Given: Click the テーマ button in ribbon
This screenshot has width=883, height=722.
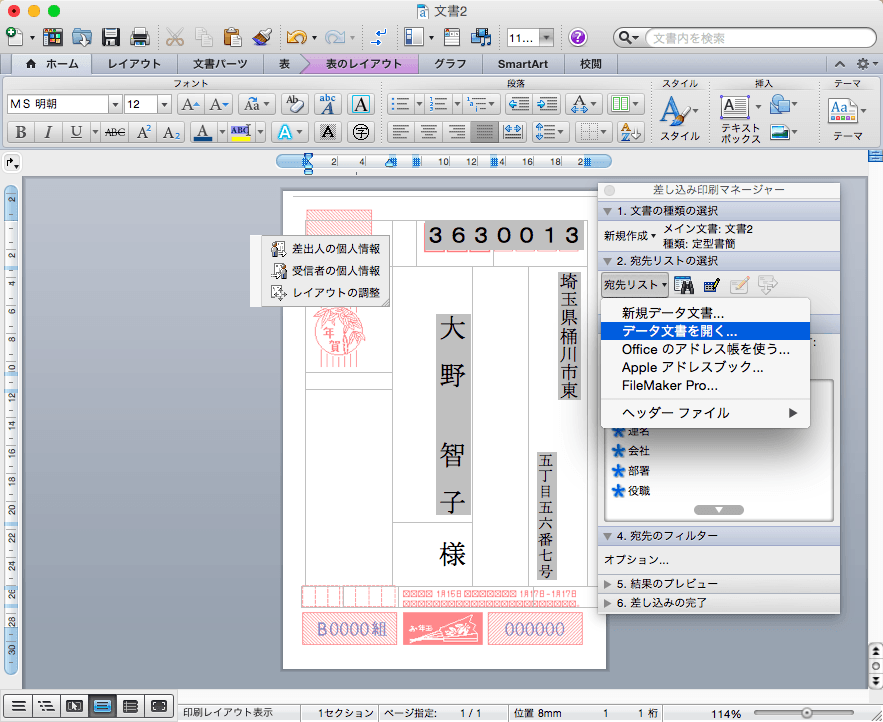Looking at the screenshot, I should tap(848, 119).
